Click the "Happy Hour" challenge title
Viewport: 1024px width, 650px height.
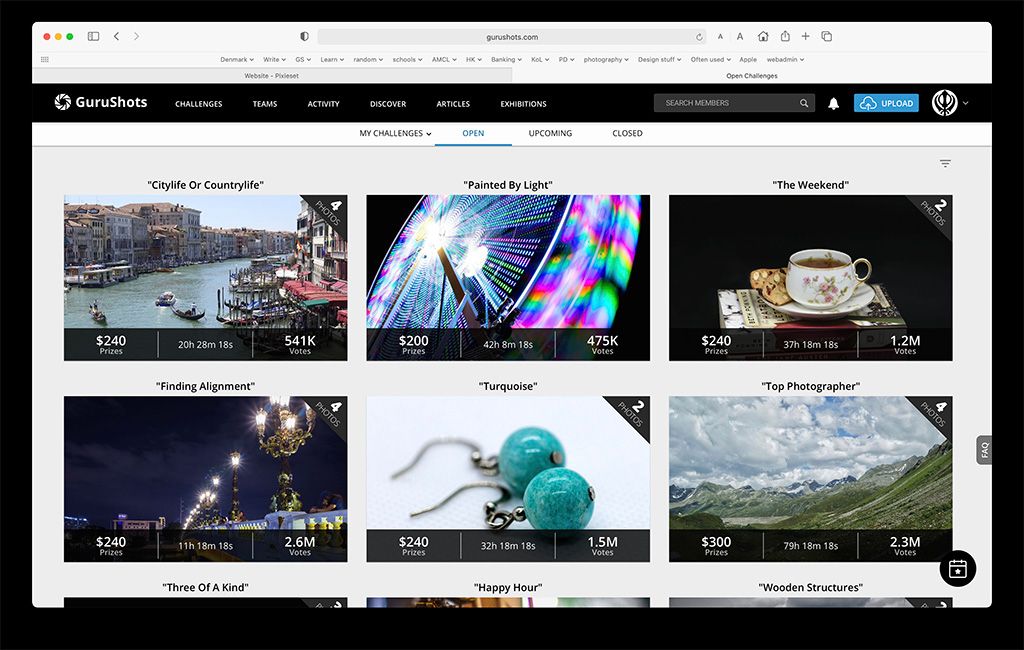click(508, 587)
